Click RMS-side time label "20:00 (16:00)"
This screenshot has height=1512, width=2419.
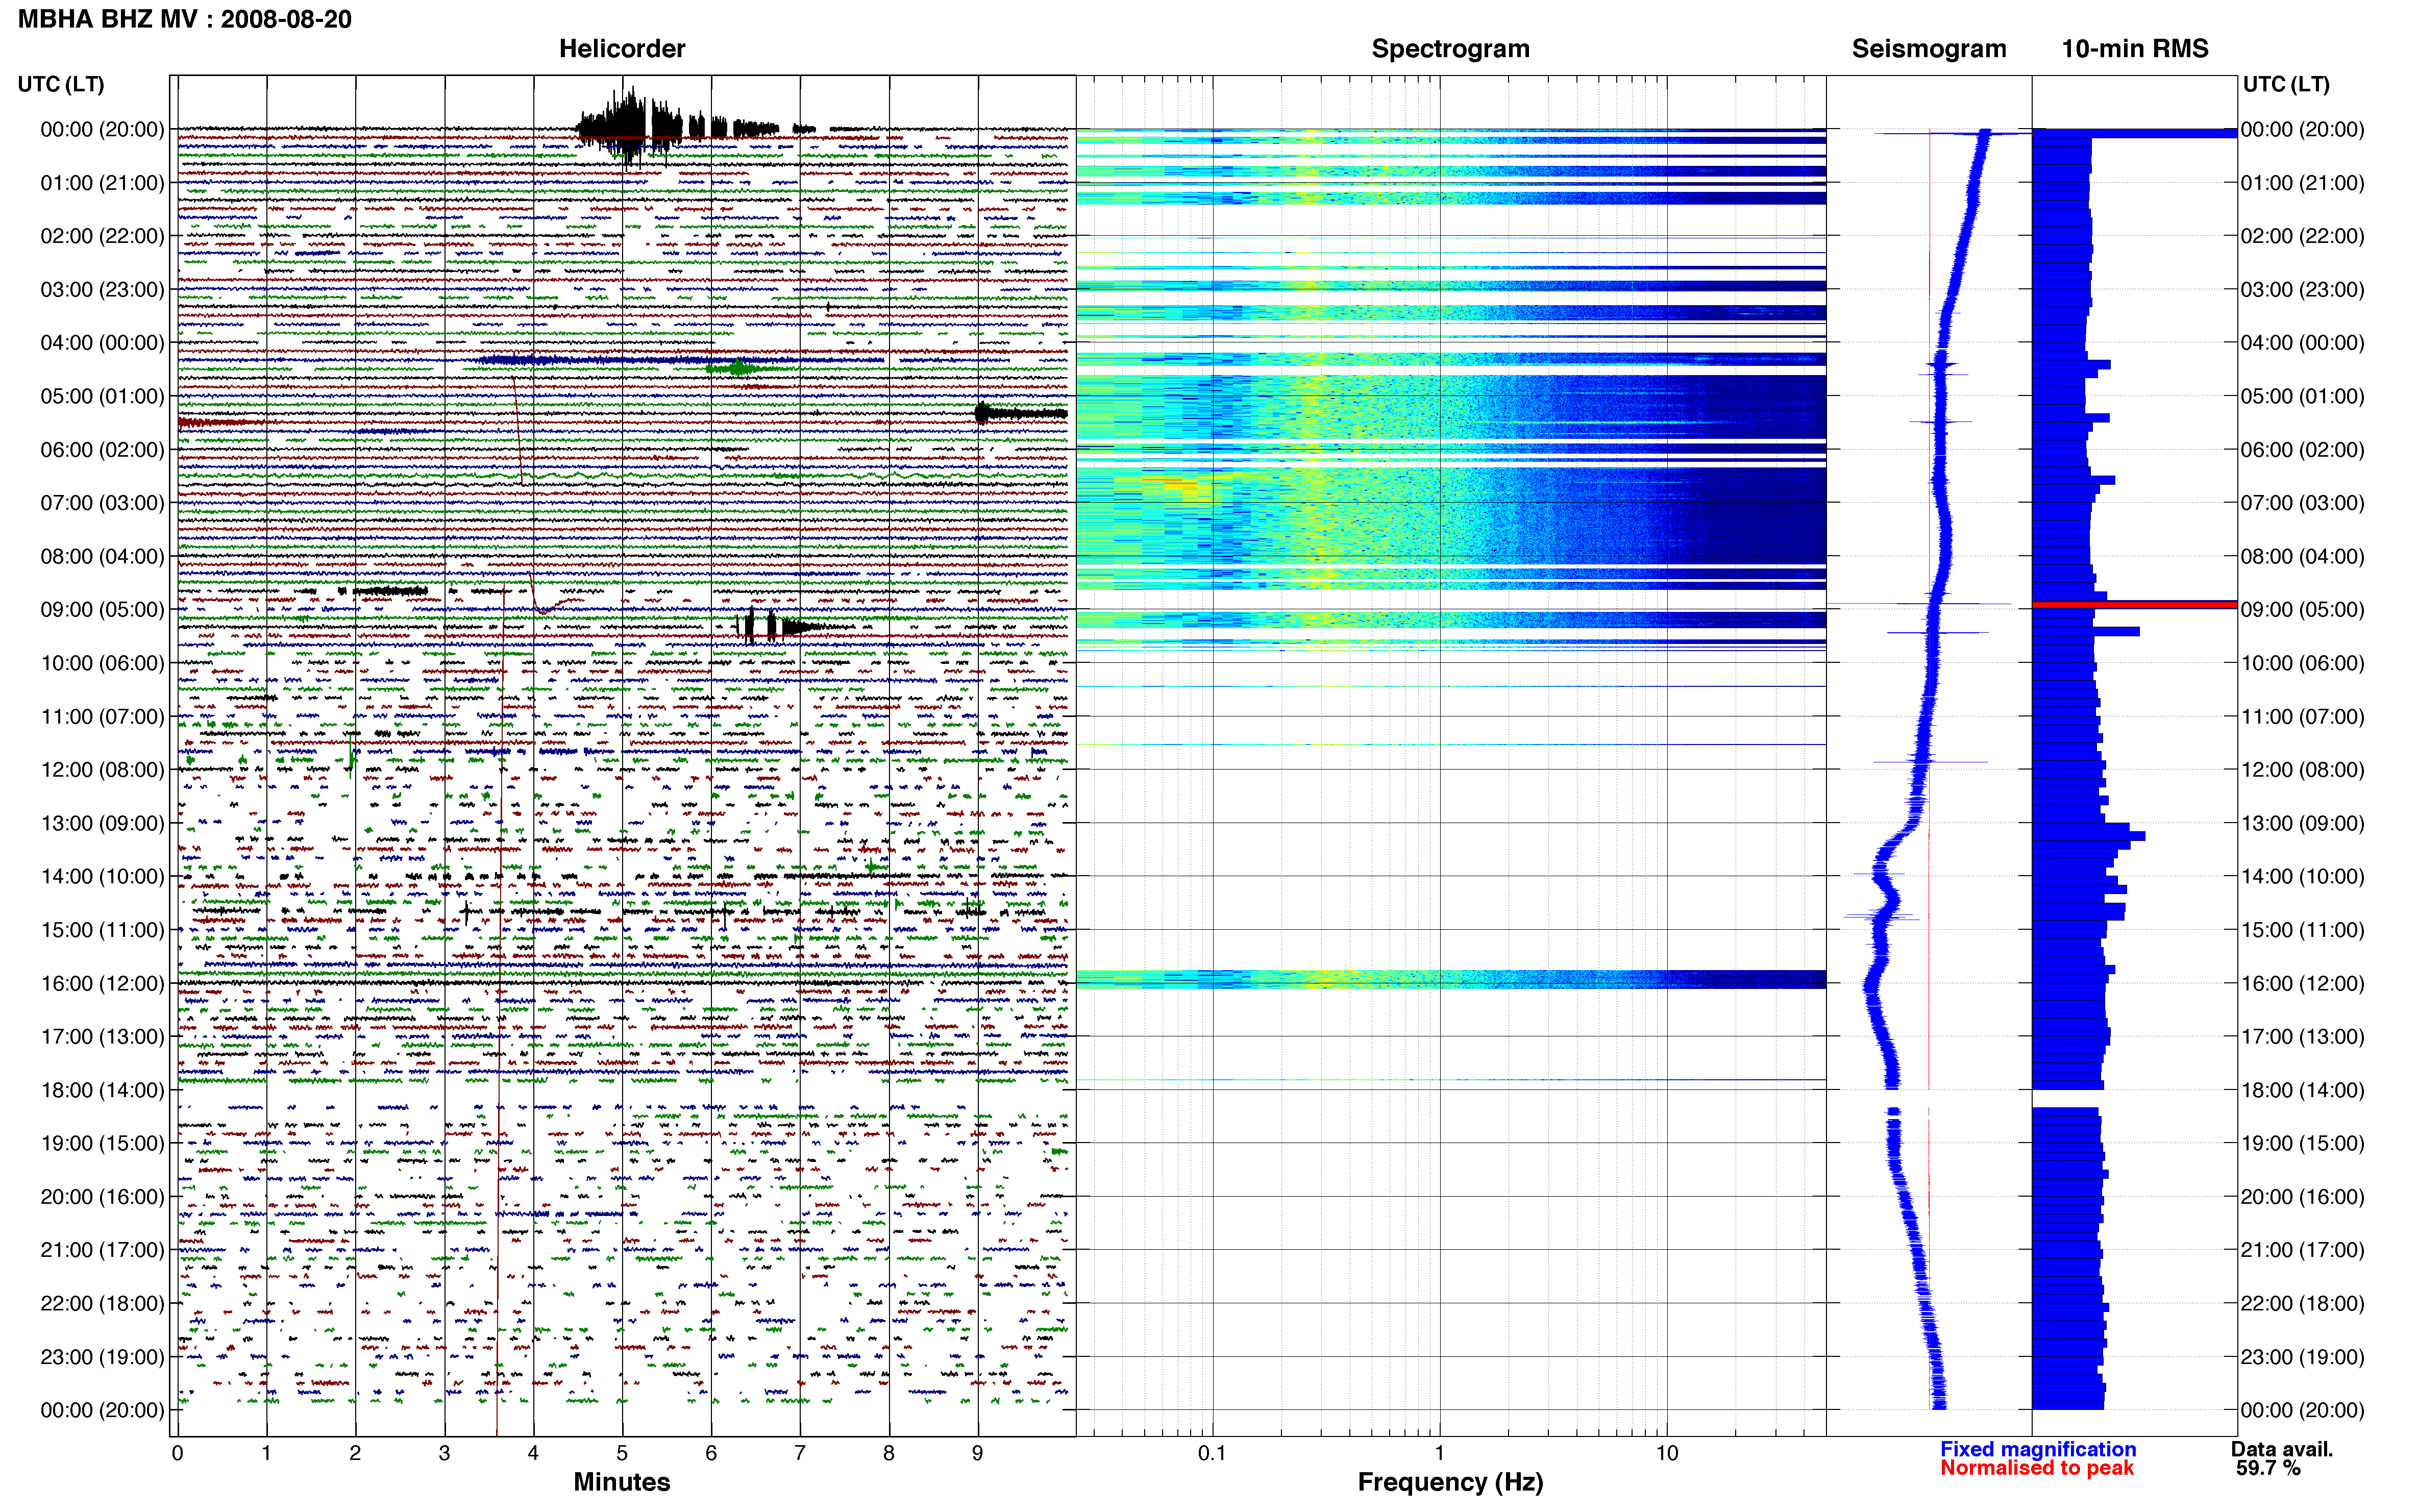[2302, 1197]
